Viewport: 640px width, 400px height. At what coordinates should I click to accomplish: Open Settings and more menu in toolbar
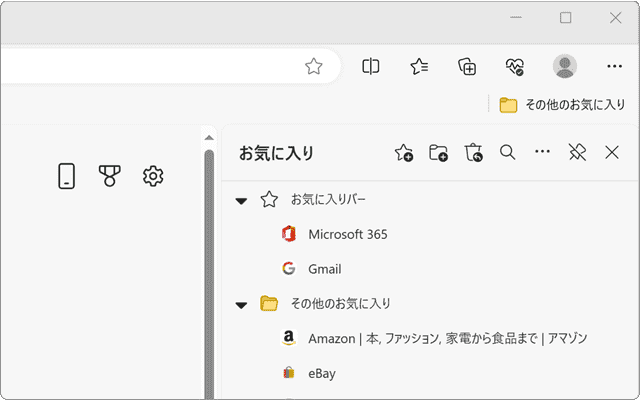pos(614,66)
